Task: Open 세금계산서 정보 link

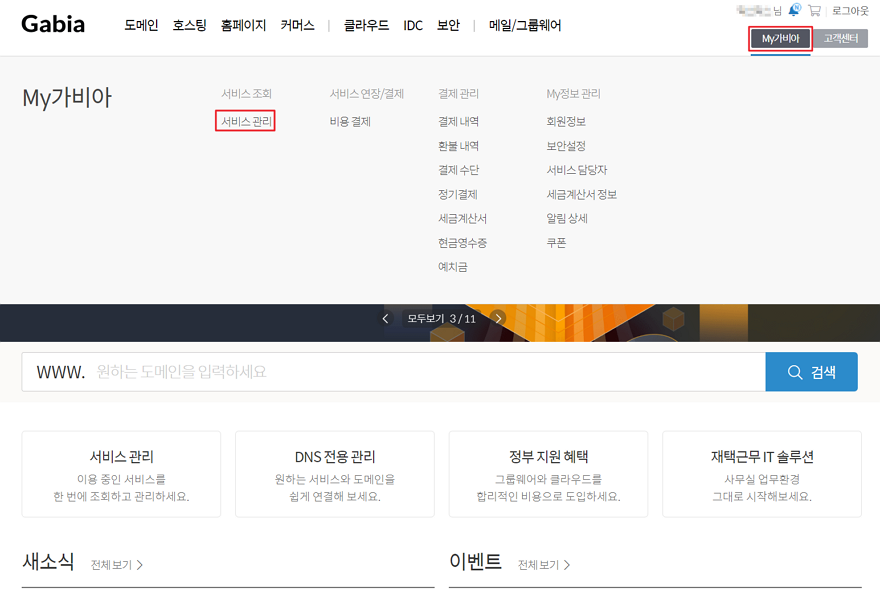Action: (581, 194)
